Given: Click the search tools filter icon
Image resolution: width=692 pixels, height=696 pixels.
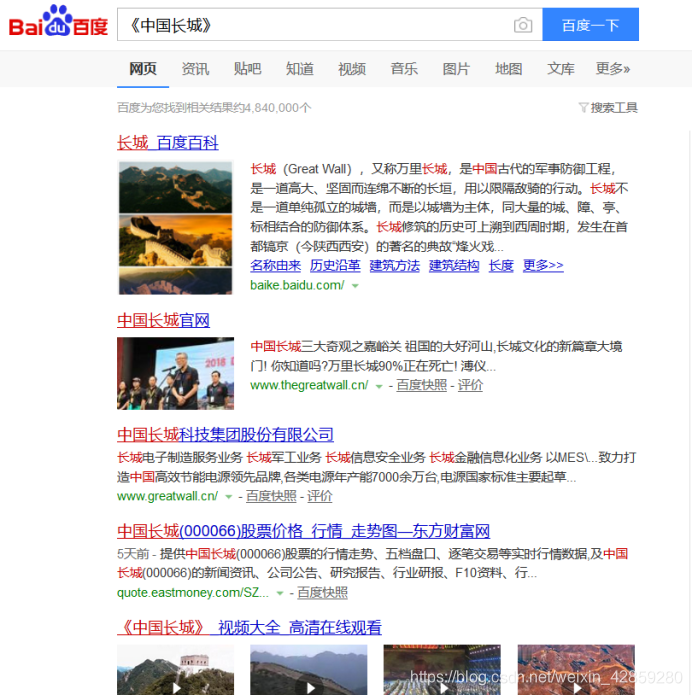Looking at the screenshot, I should click(x=583, y=107).
